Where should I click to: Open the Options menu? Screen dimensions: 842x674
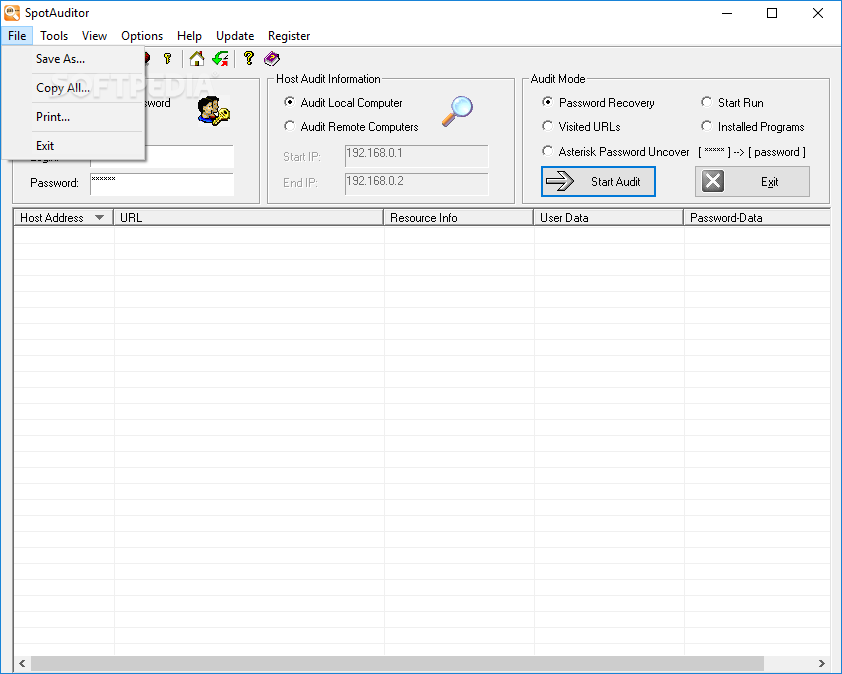142,35
